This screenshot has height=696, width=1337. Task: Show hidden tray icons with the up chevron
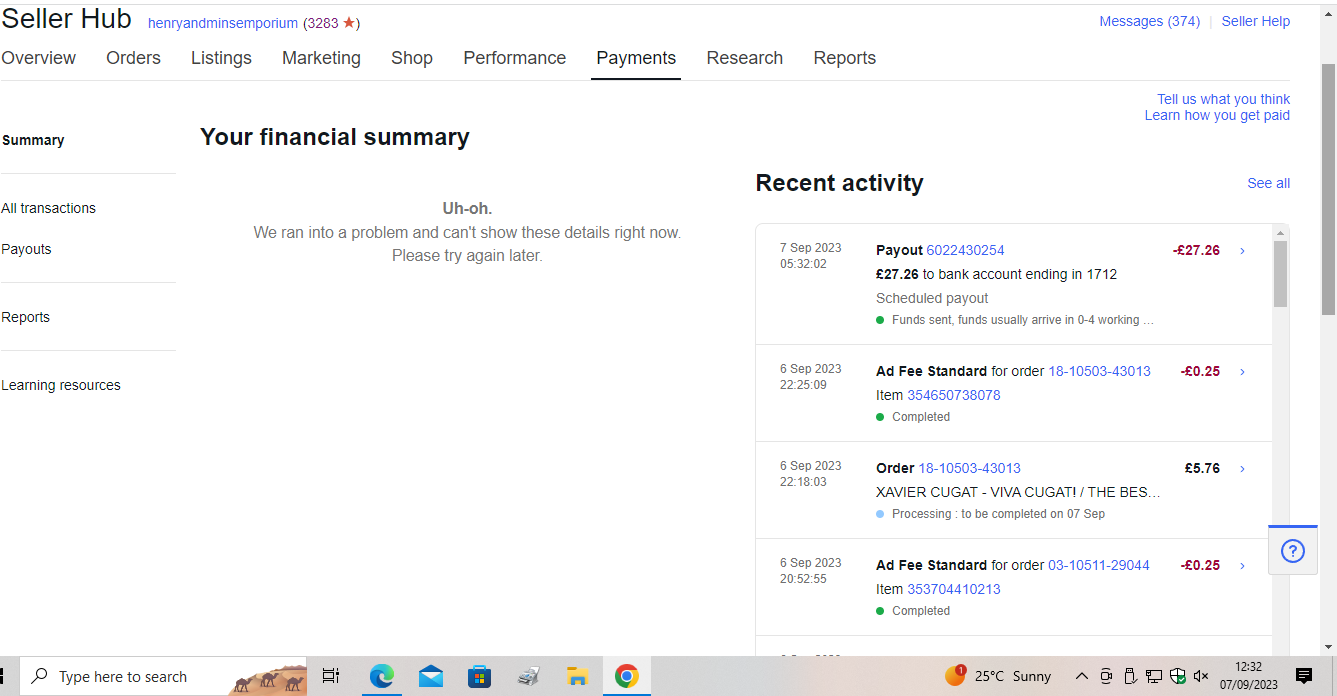[x=1082, y=676]
